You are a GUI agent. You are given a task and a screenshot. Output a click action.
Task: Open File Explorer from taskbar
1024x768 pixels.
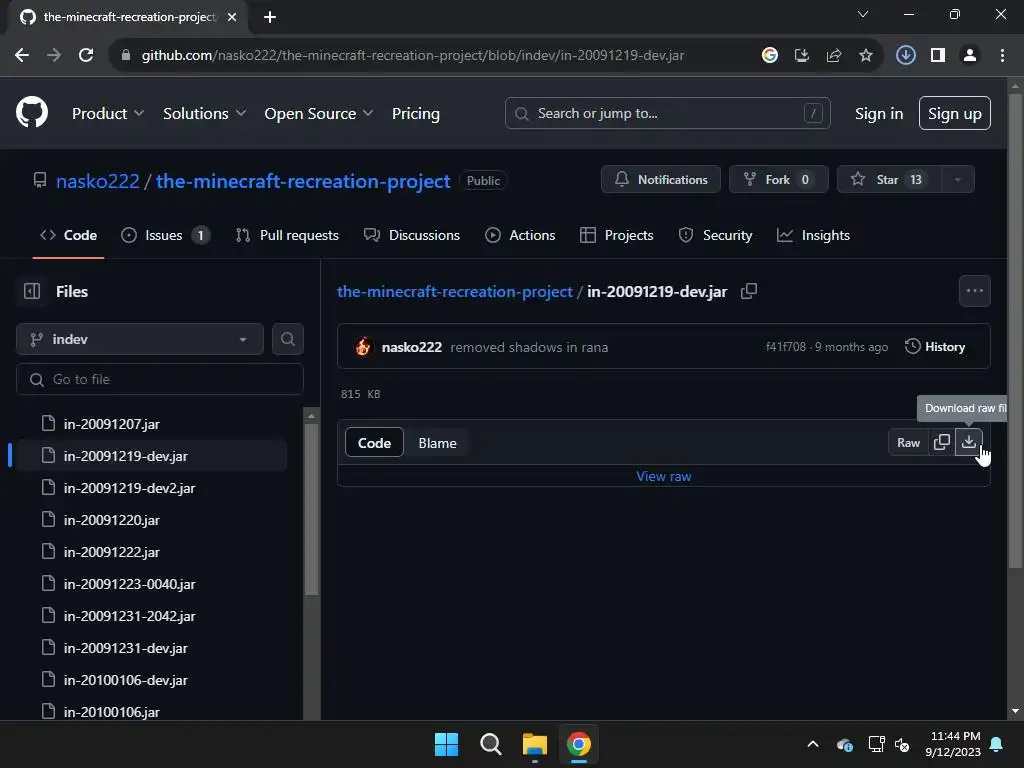click(535, 744)
